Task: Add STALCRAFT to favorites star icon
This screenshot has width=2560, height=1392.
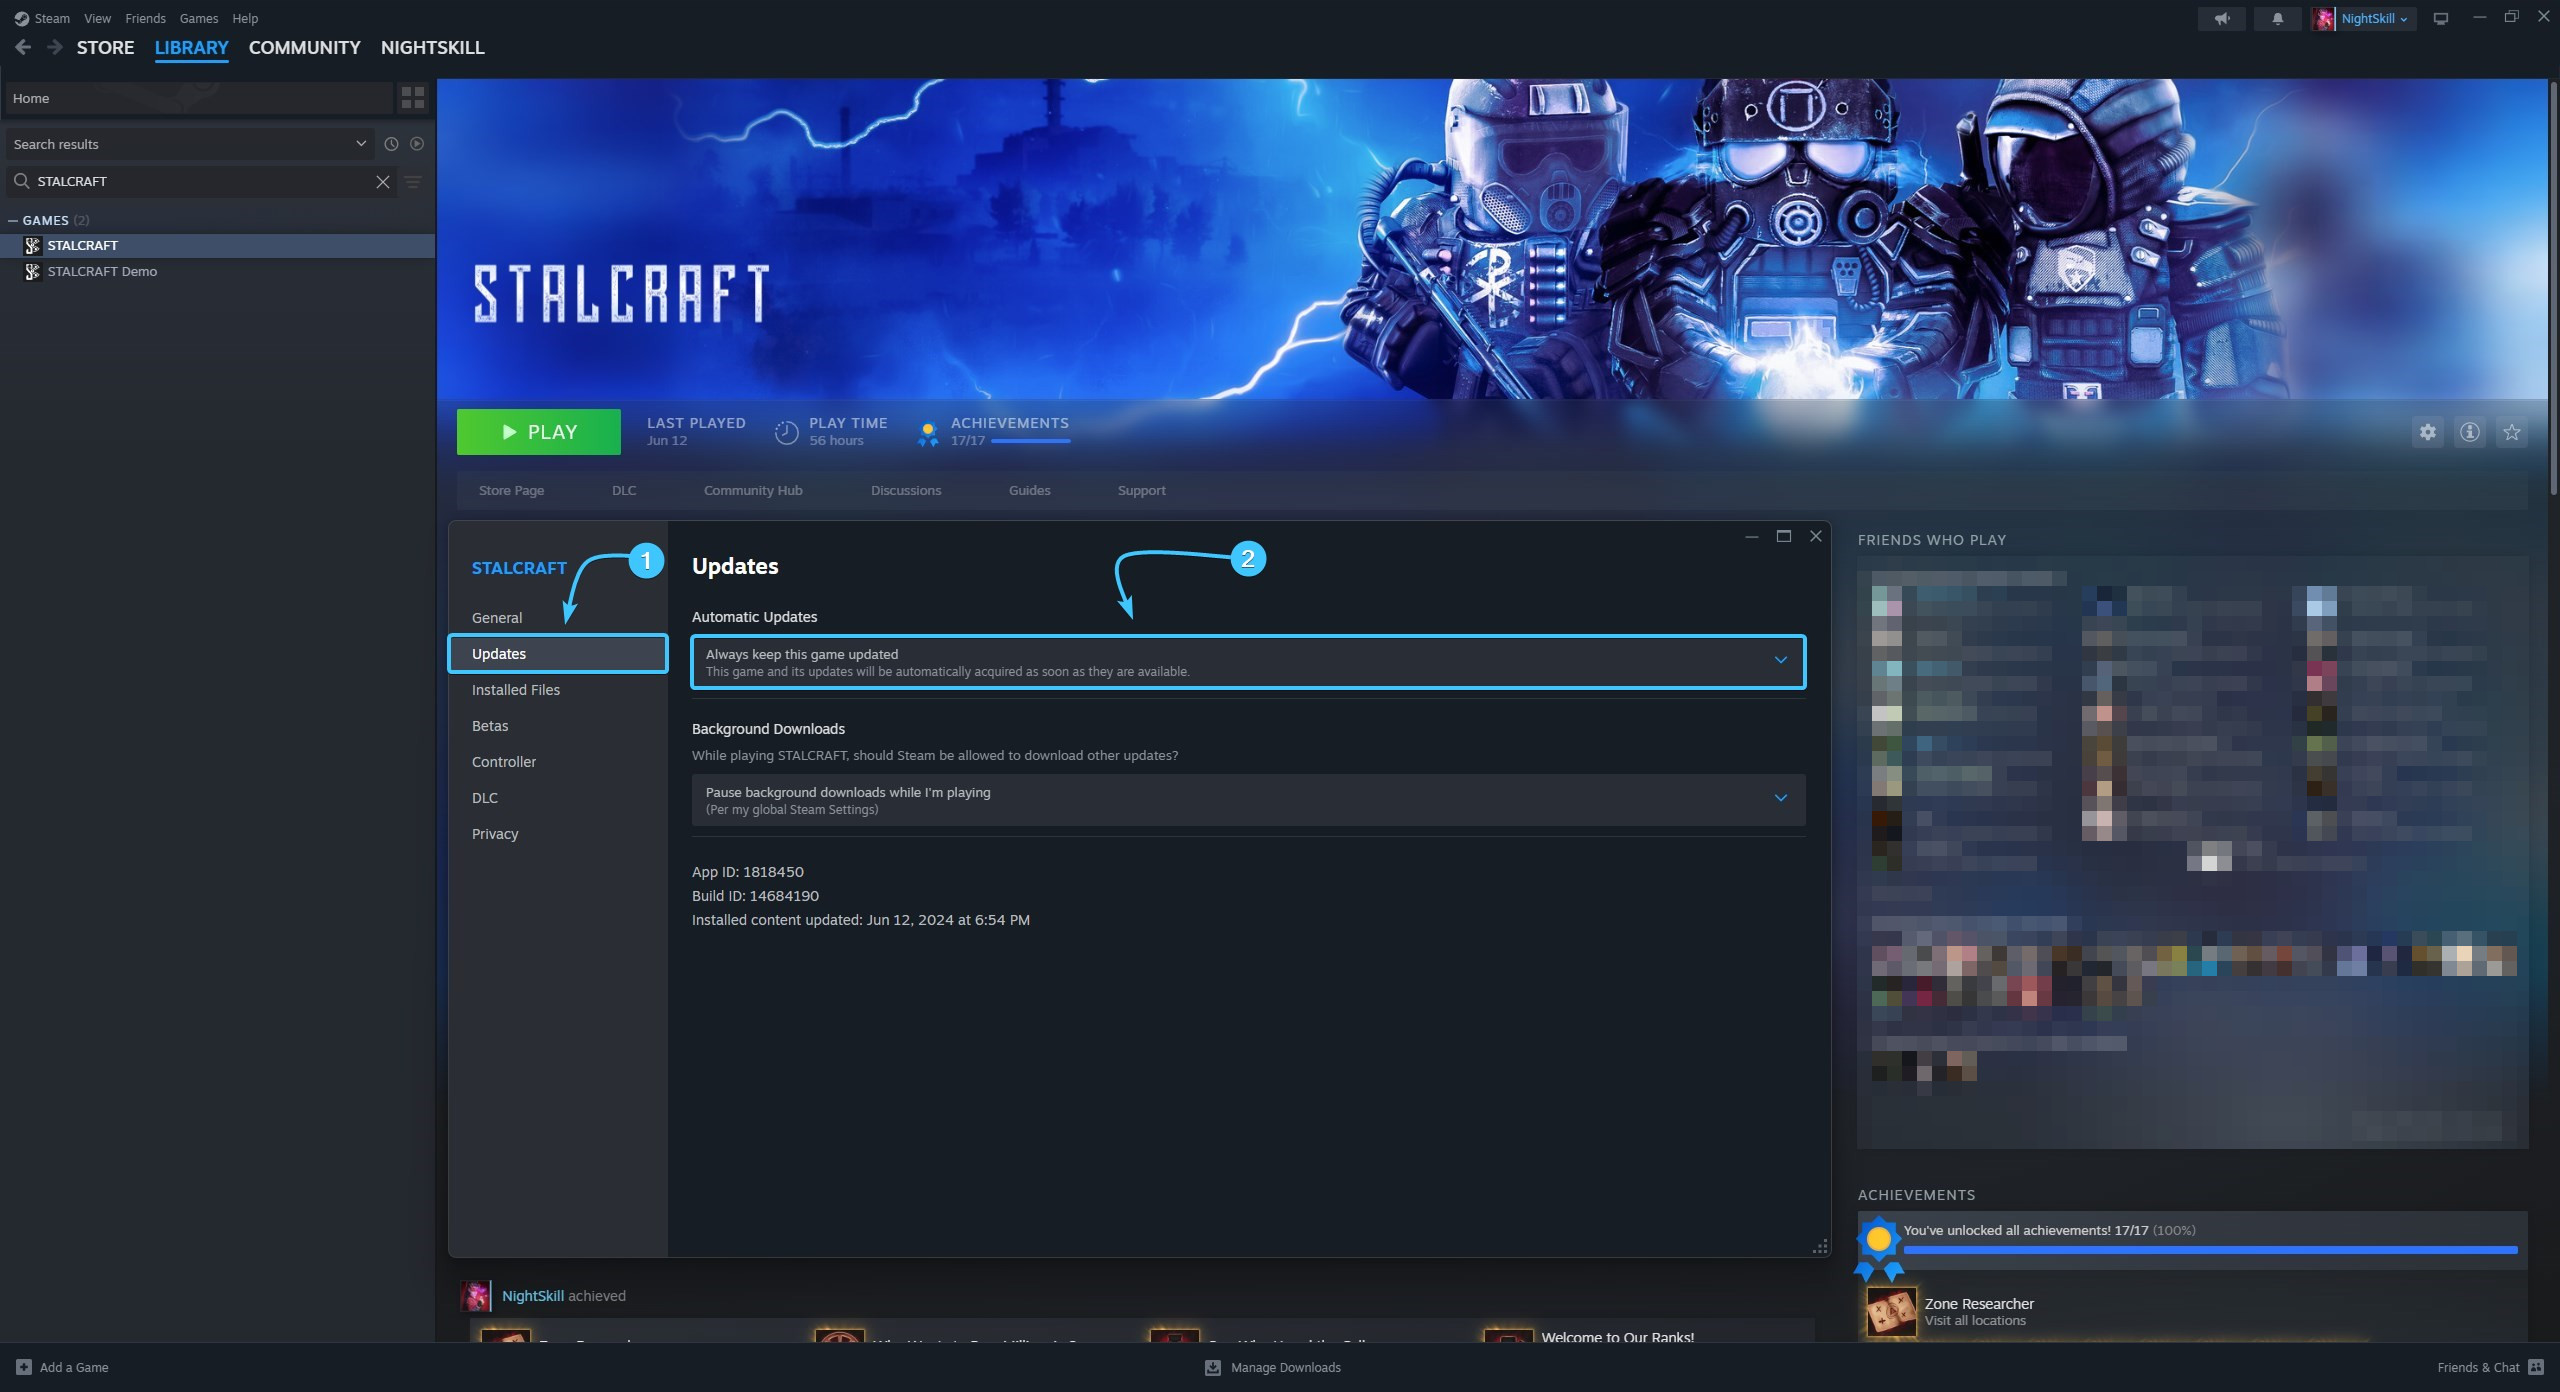Action: pos(2511,432)
